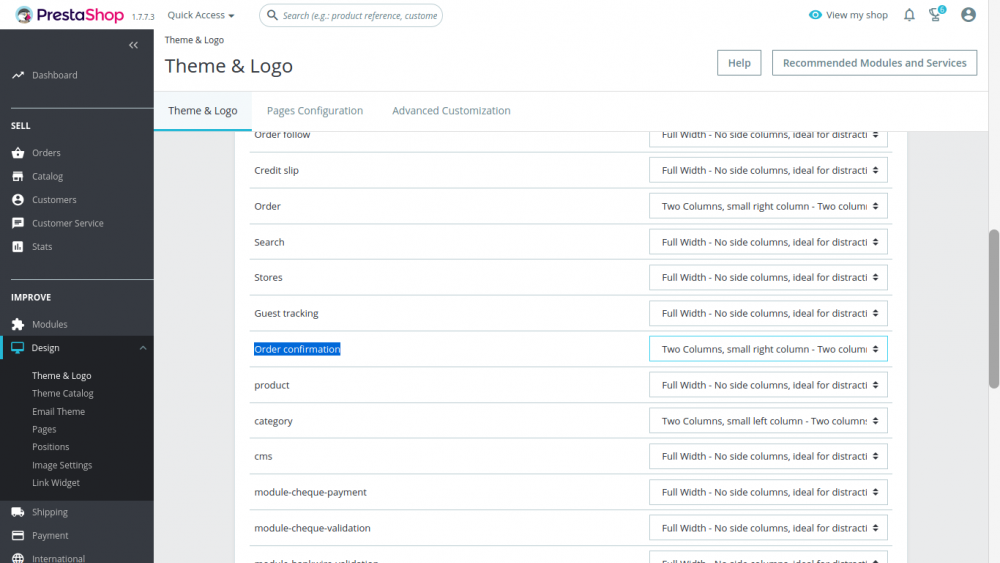Image resolution: width=1000 pixels, height=563 pixels.
Task: Click the International globe icon
Action: 18,559
